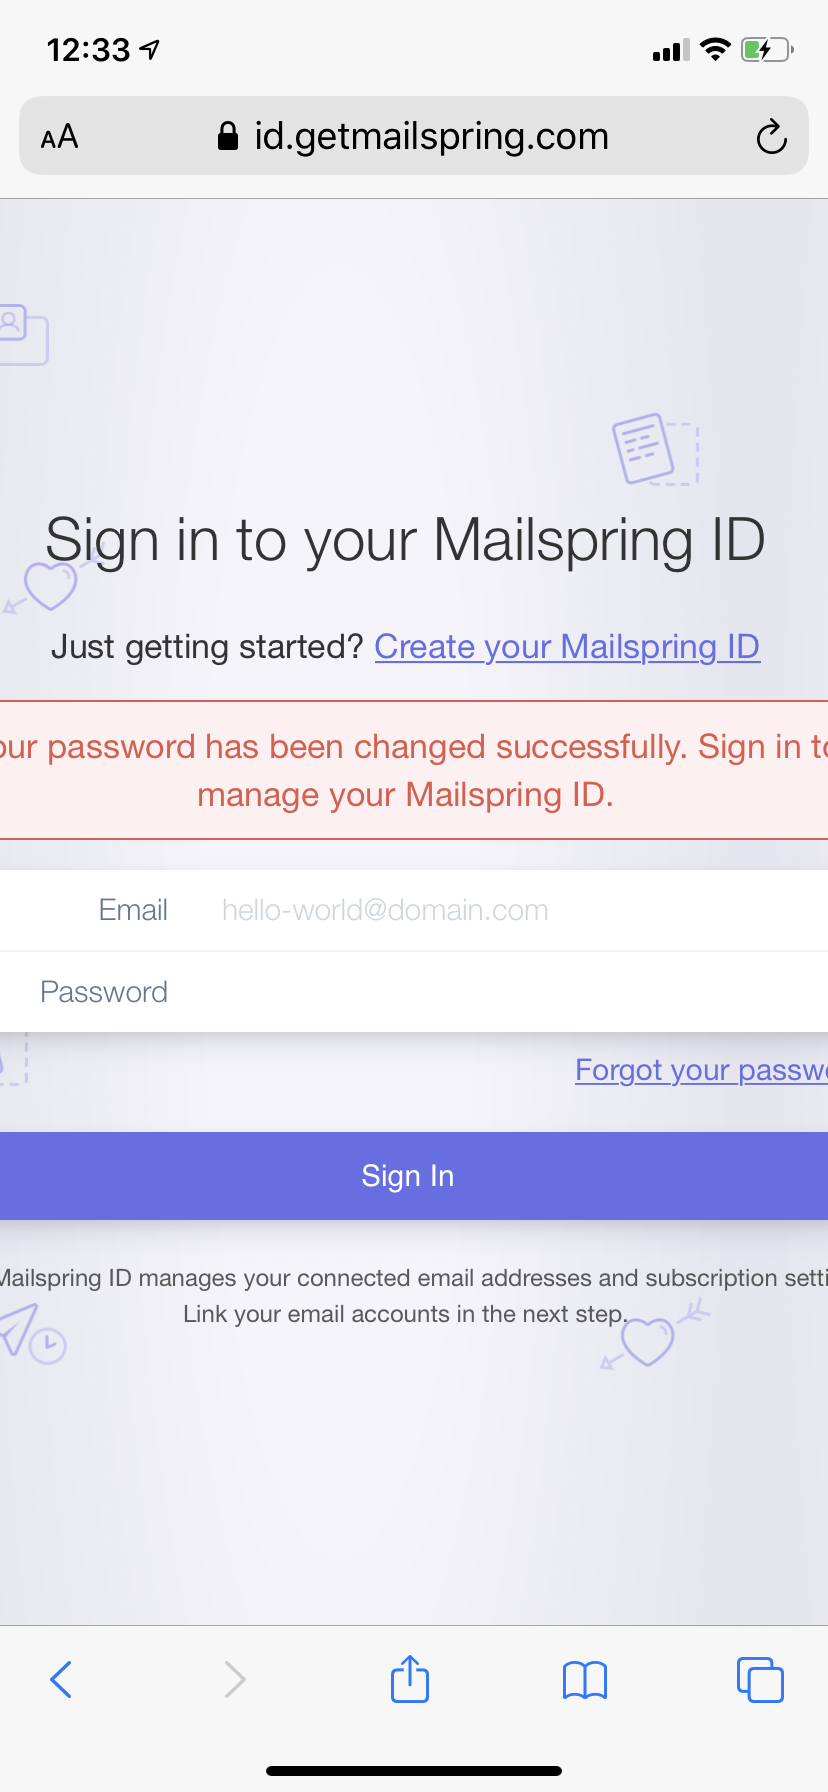Tap the battery charging indicator
Image resolution: width=828 pixels, height=1792 pixels.
click(765, 50)
